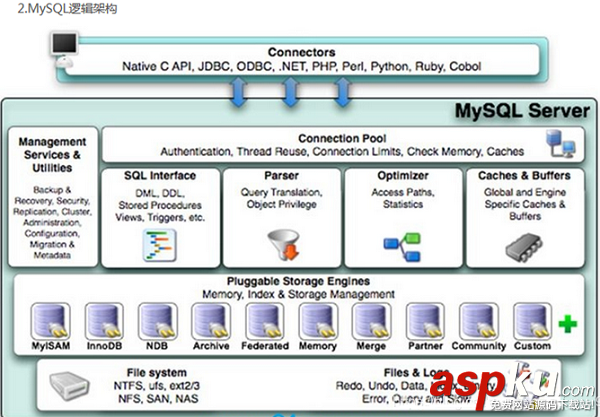
Task: Click the 'MyISAM' label
Action: (x=51, y=346)
